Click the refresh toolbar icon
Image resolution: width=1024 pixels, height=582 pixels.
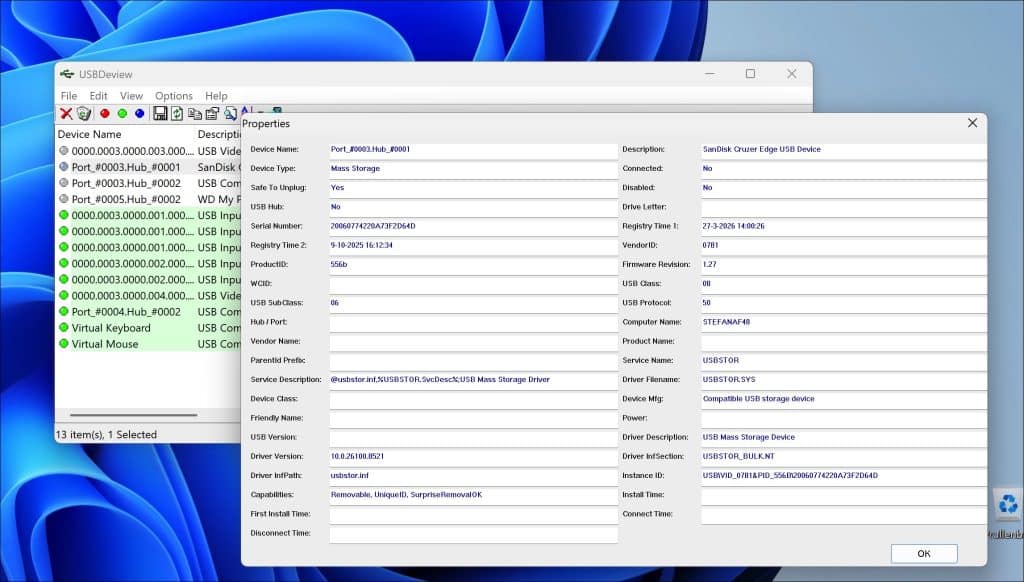tap(177, 114)
